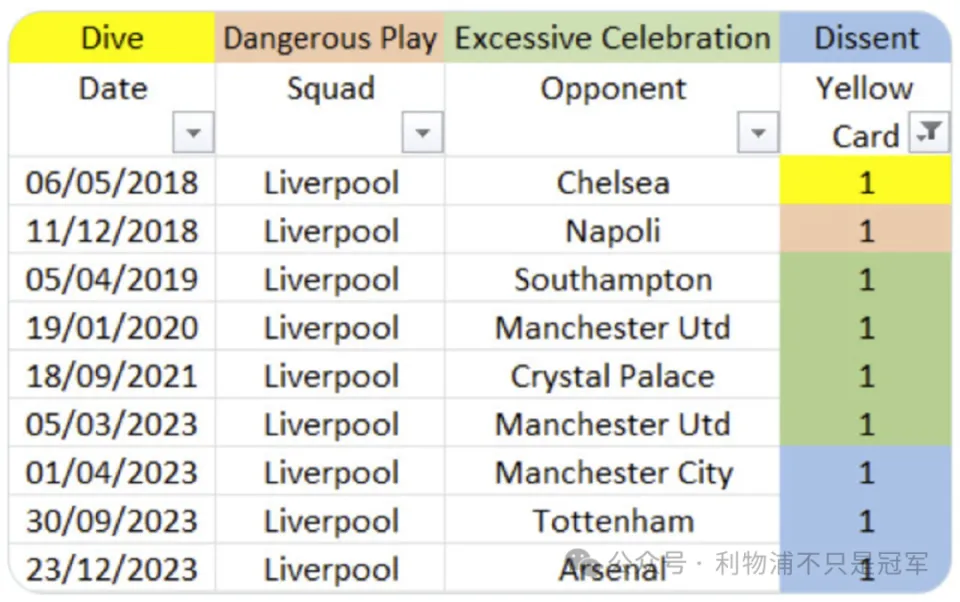Select the Manchester City opponent cell
Viewport: 960px width, 602px height.
tap(612, 472)
